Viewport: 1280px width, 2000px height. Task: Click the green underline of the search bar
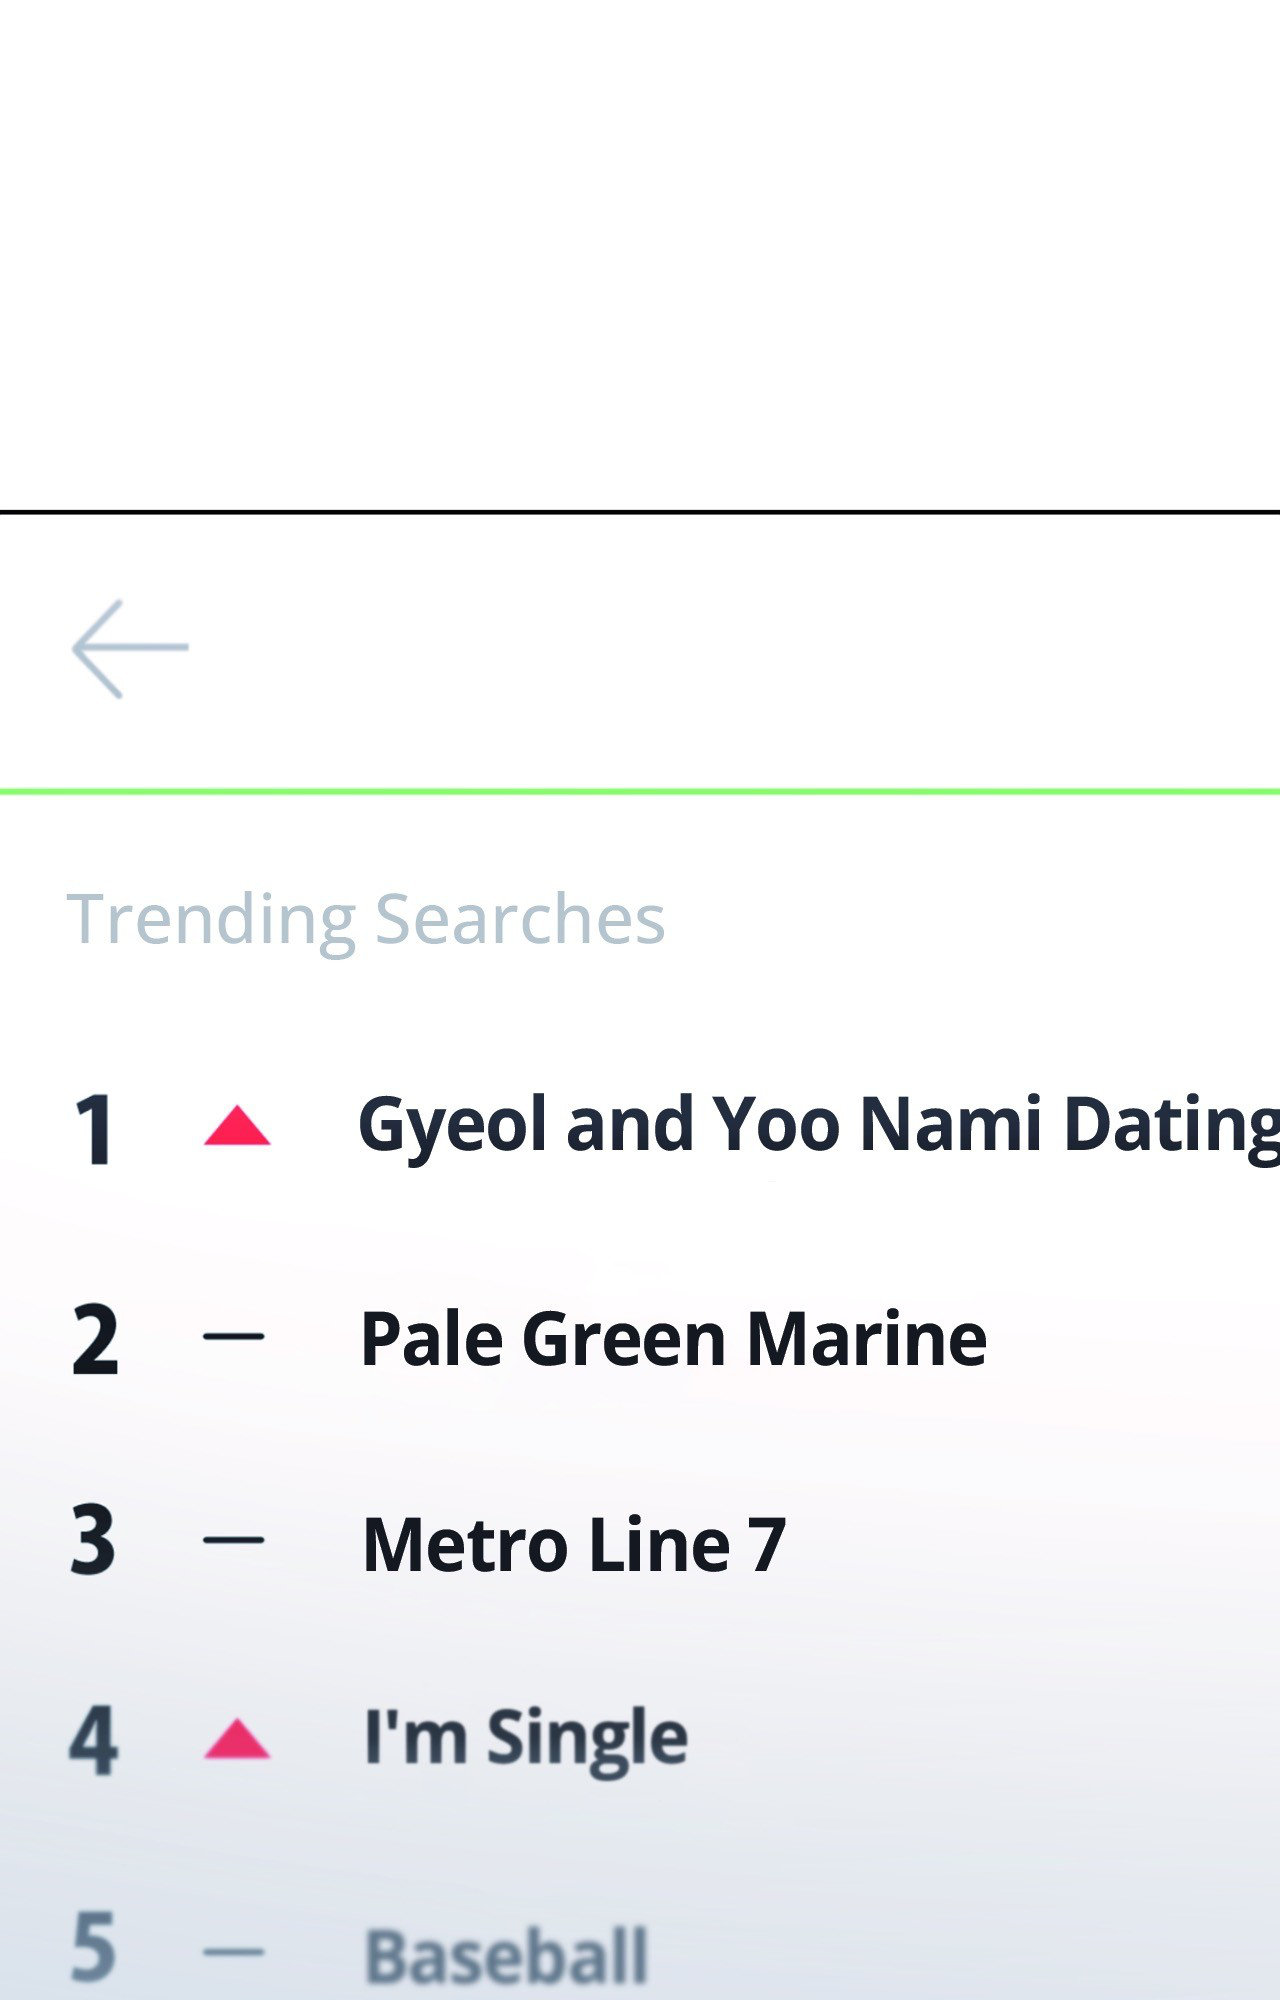(x=640, y=792)
